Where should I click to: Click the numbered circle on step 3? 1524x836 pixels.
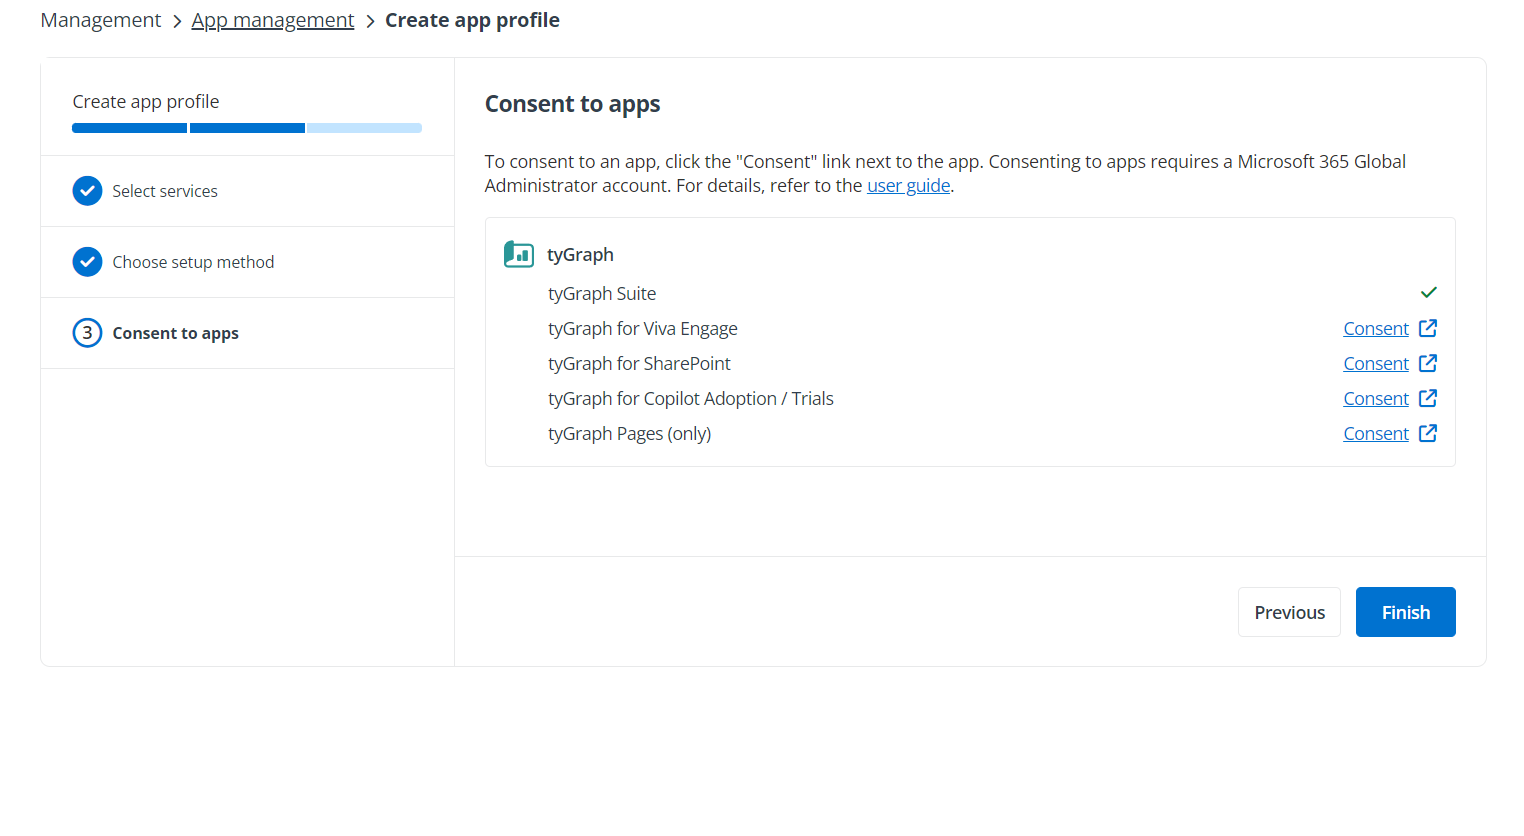click(x=87, y=332)
